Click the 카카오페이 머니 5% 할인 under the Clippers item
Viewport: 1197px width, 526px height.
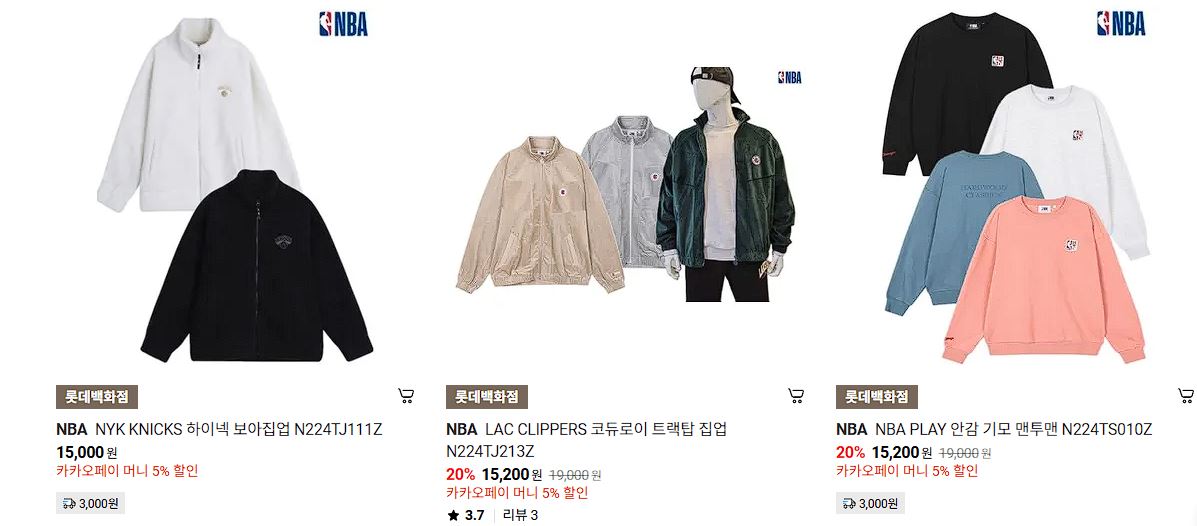click(x=517, y=493)
